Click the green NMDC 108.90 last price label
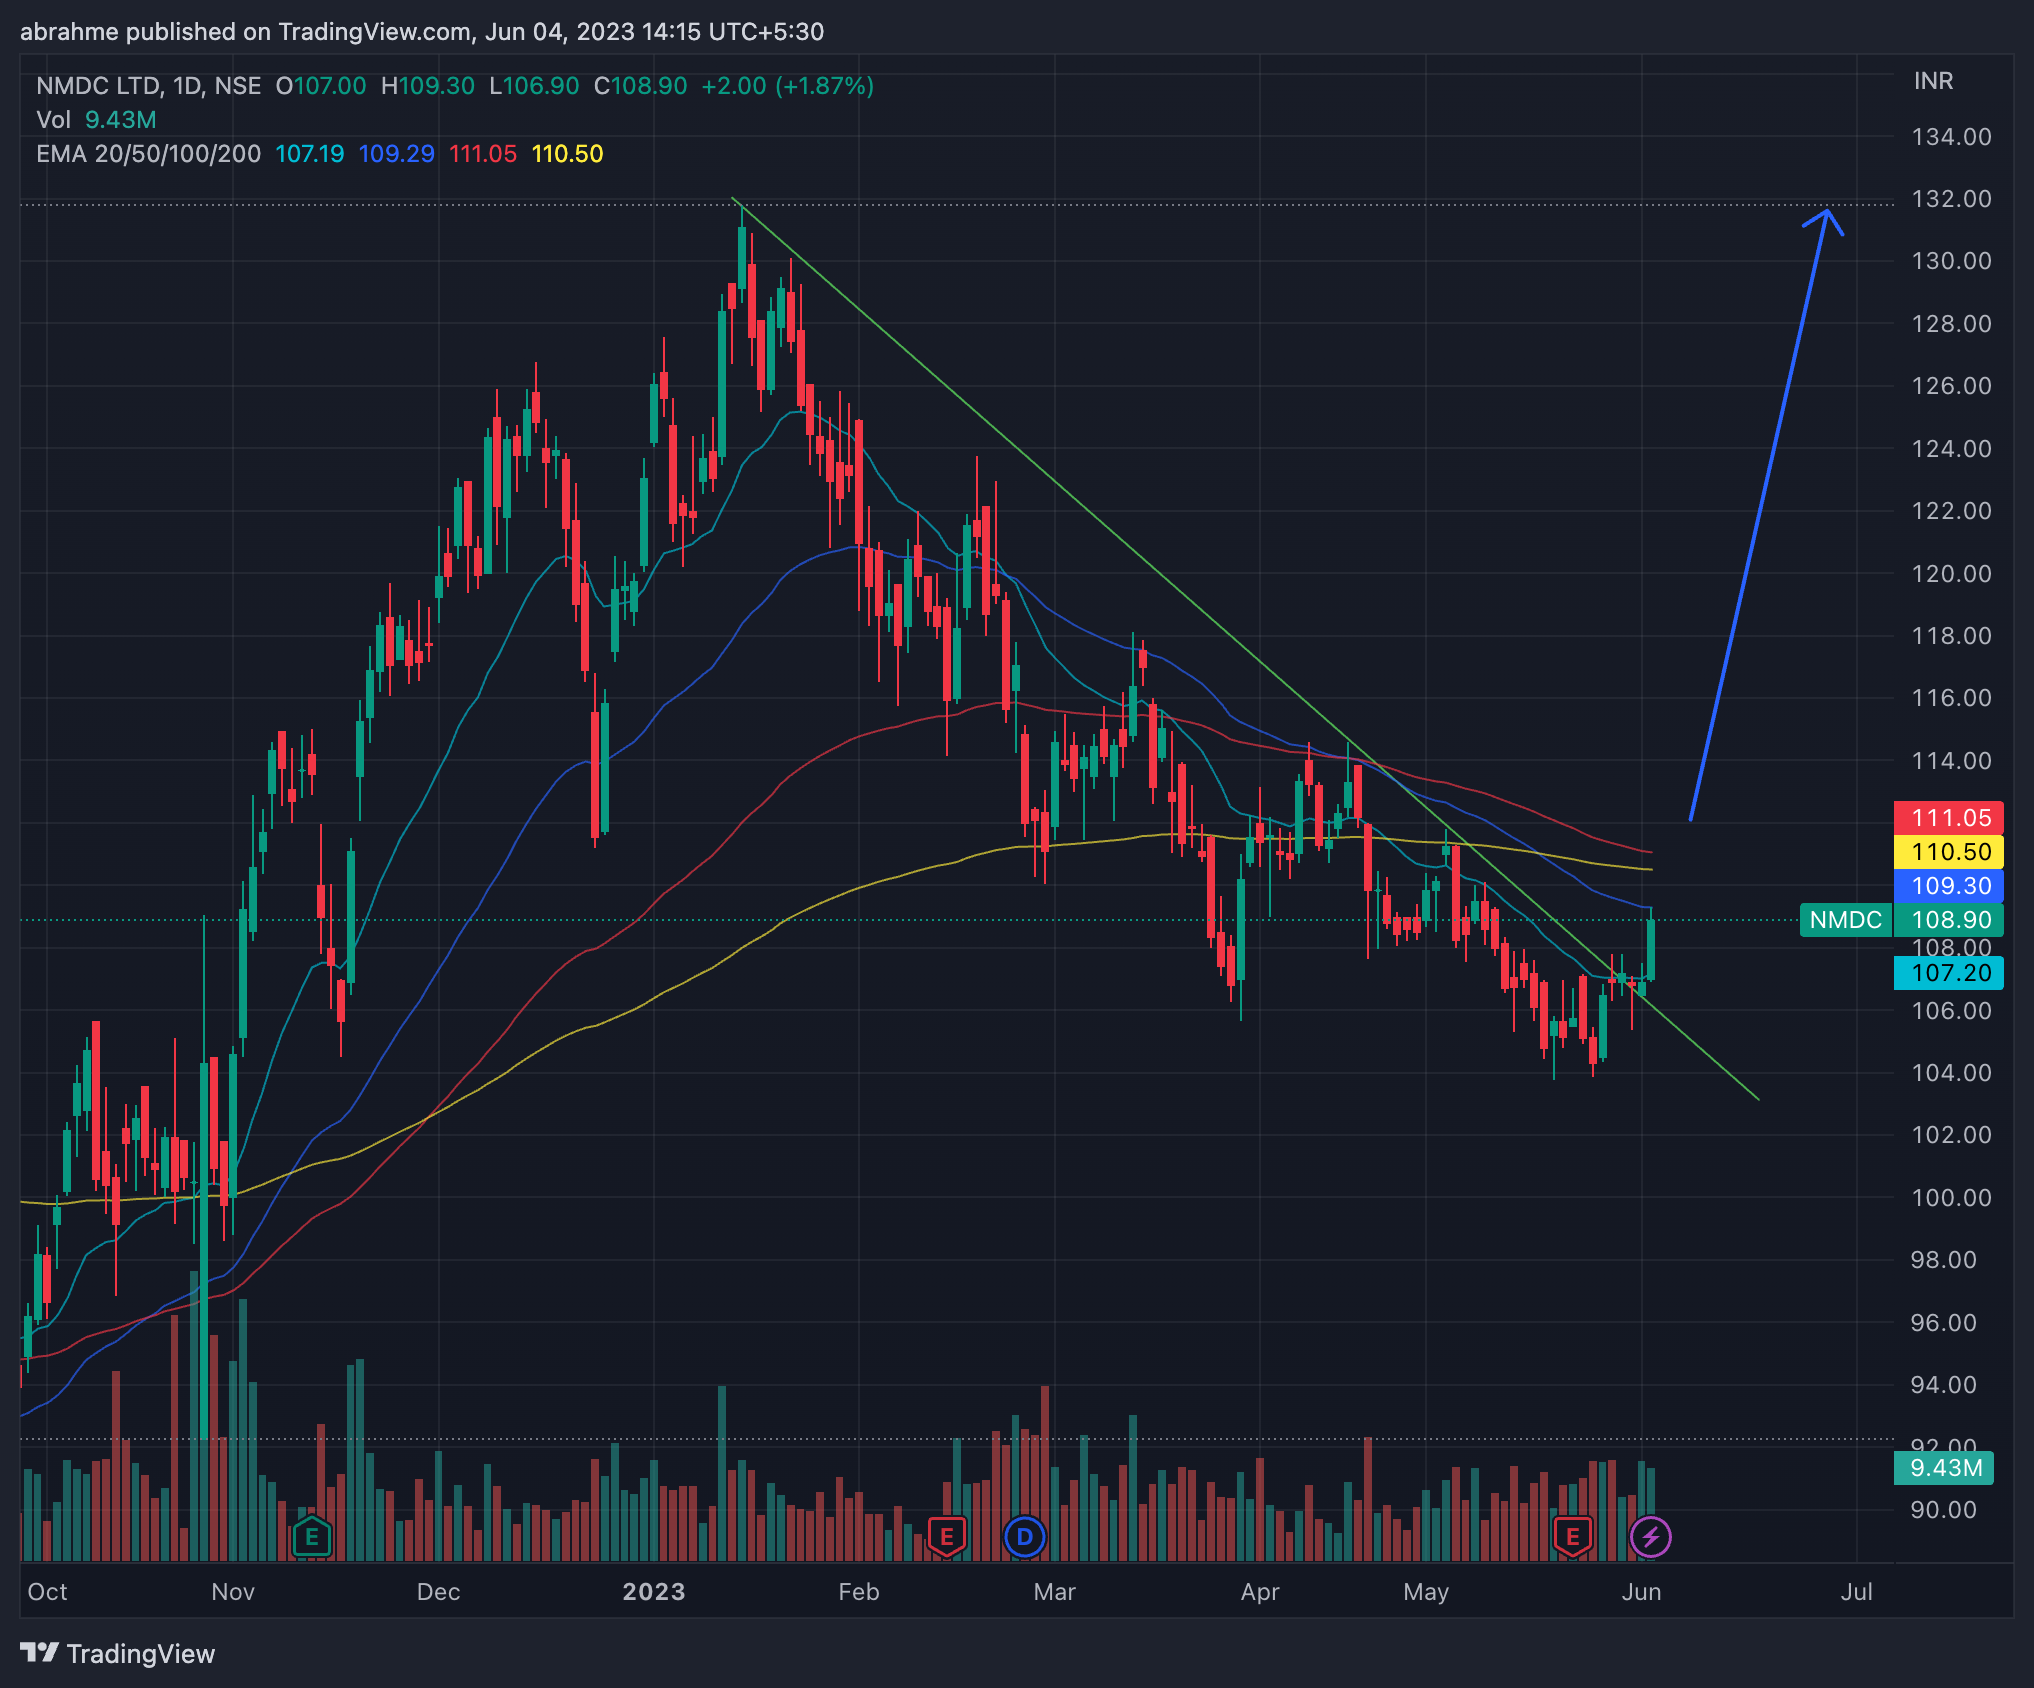2034x1688 pixels. tap(1902, 920)
